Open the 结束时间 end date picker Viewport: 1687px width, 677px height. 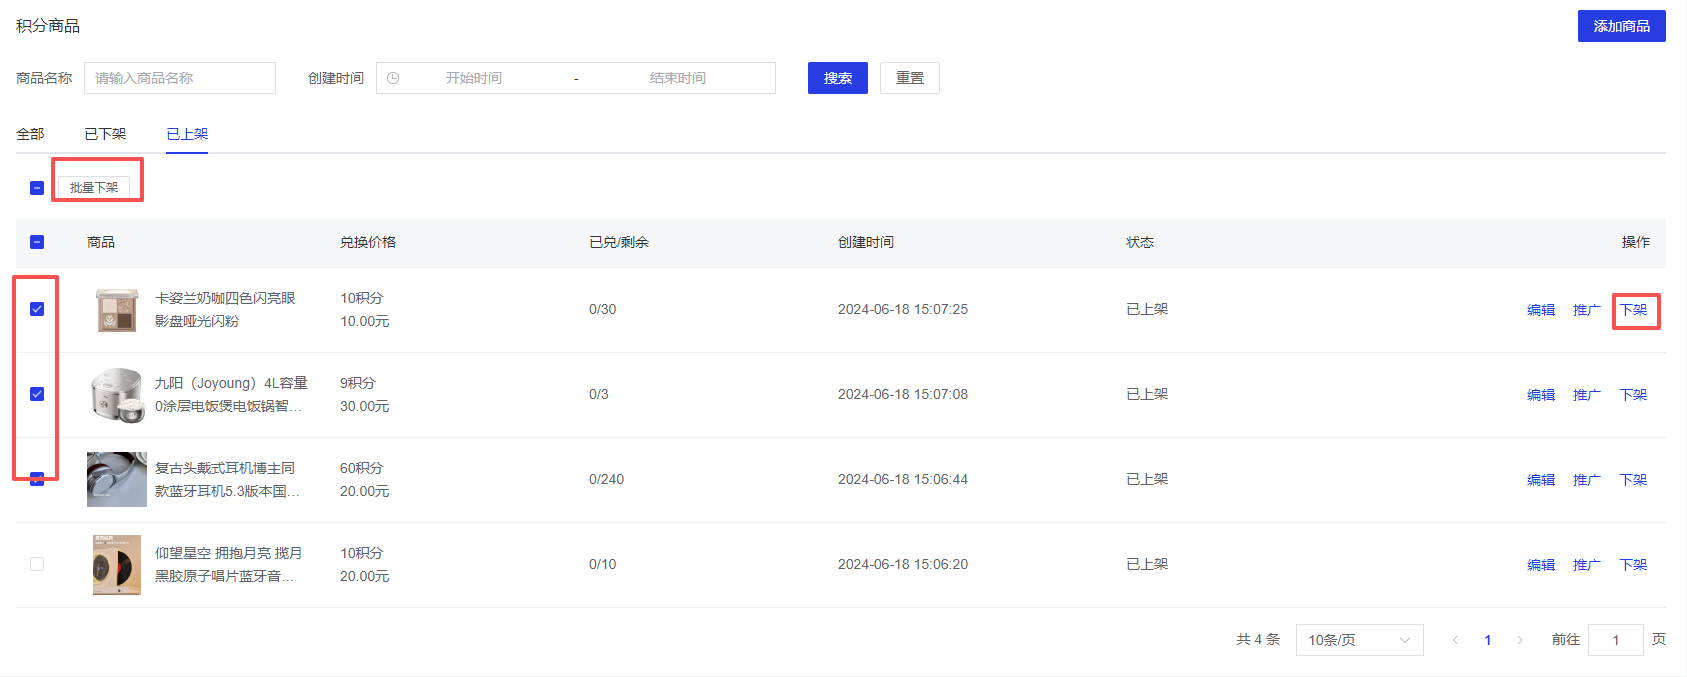point(677,78)
